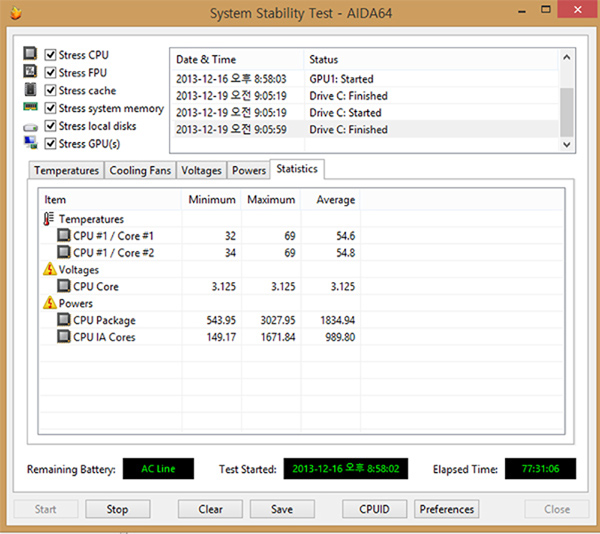Uncheck the Stress CPU checkbox
Image resolution: width=600 pixels, height=534 pixels.
click(x=51, y=55)
